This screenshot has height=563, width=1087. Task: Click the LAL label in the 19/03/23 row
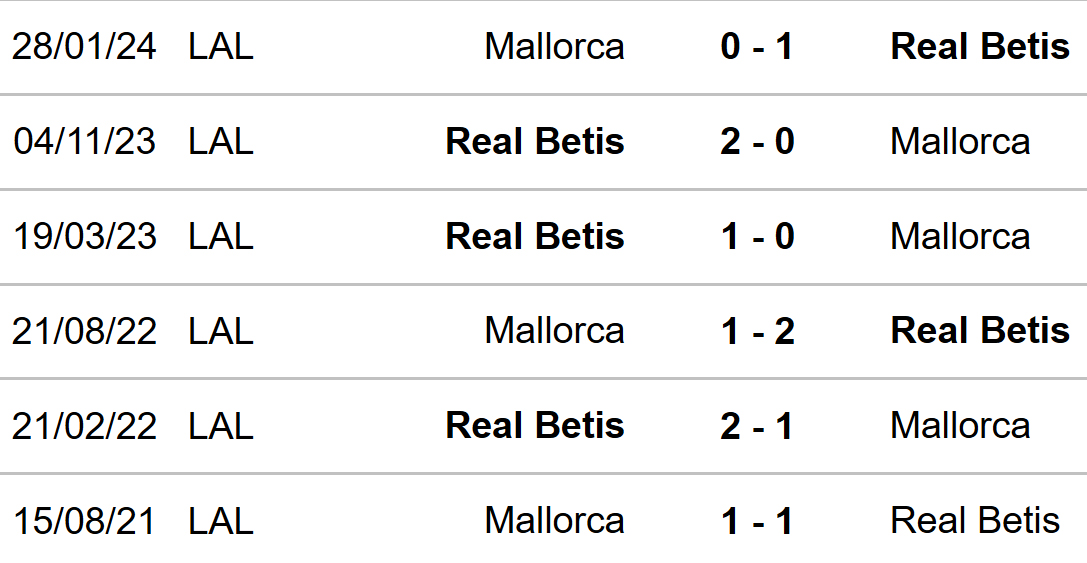point(221,236)
